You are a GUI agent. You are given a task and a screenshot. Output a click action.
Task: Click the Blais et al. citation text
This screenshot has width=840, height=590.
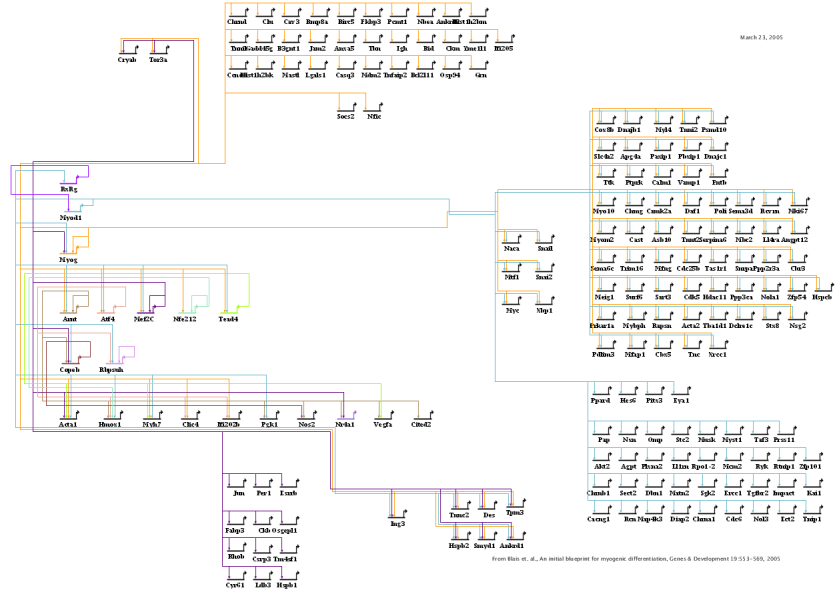coord(636,560)
